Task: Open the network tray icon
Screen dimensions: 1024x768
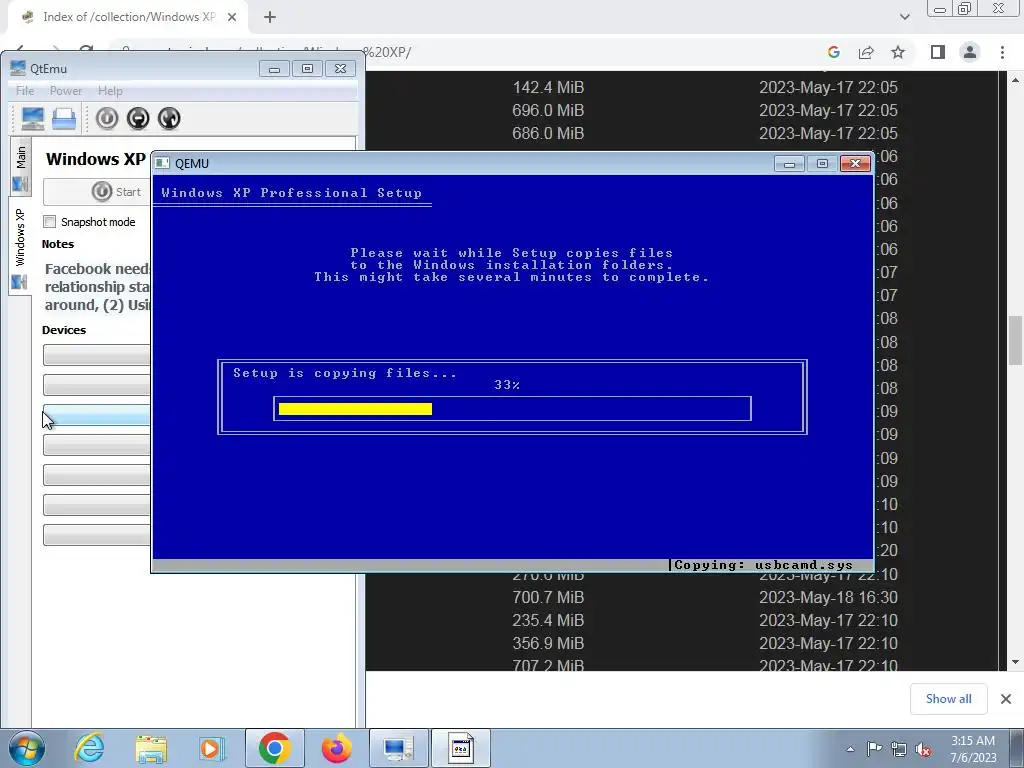Action: point(899,749)
